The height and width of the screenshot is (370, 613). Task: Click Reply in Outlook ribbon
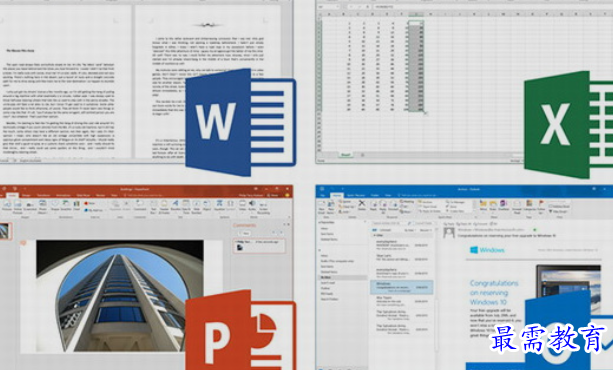coord(373,206)
